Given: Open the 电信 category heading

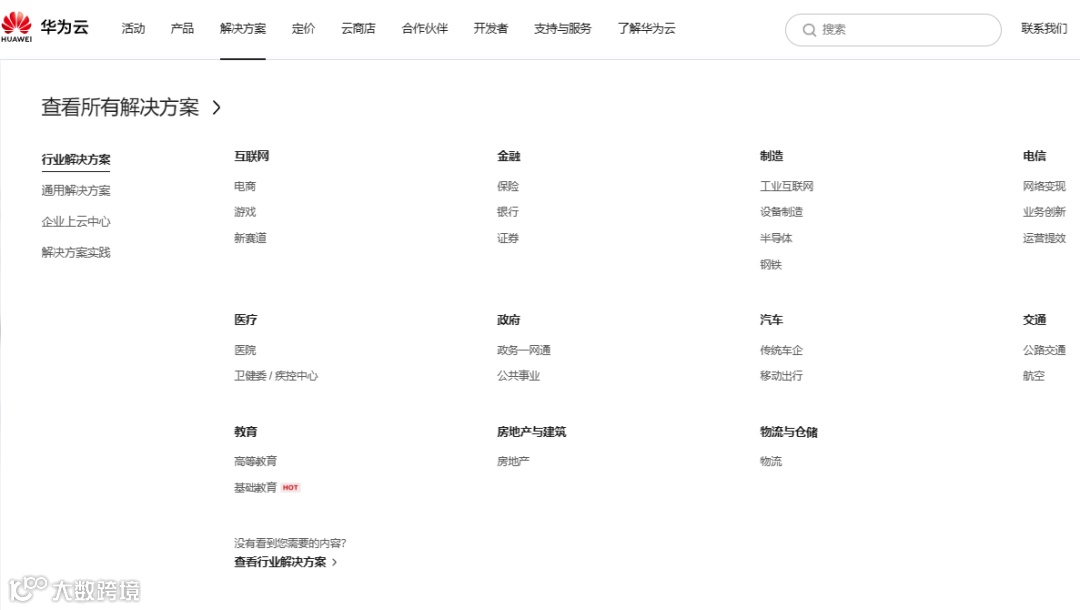Looking at the screenshot, I should [x=1035, y=156].
